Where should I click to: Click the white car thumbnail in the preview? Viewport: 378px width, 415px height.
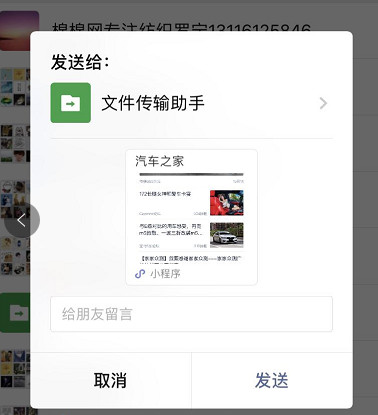tap(227, 235)
